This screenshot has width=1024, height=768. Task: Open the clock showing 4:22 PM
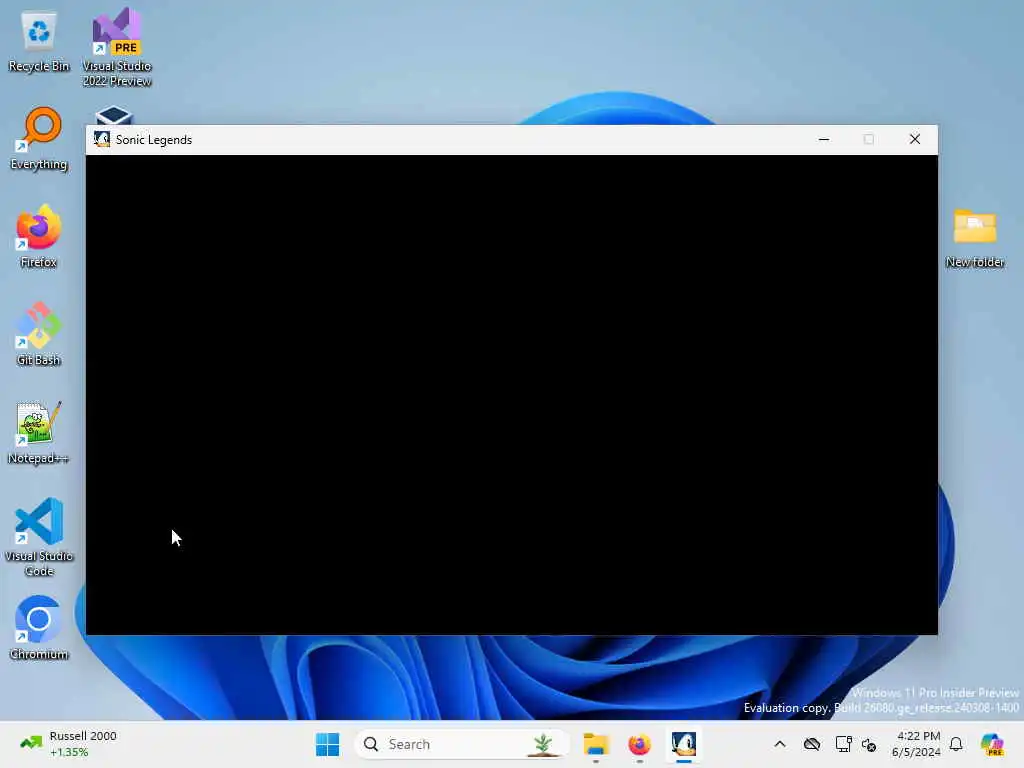(916, 744)
